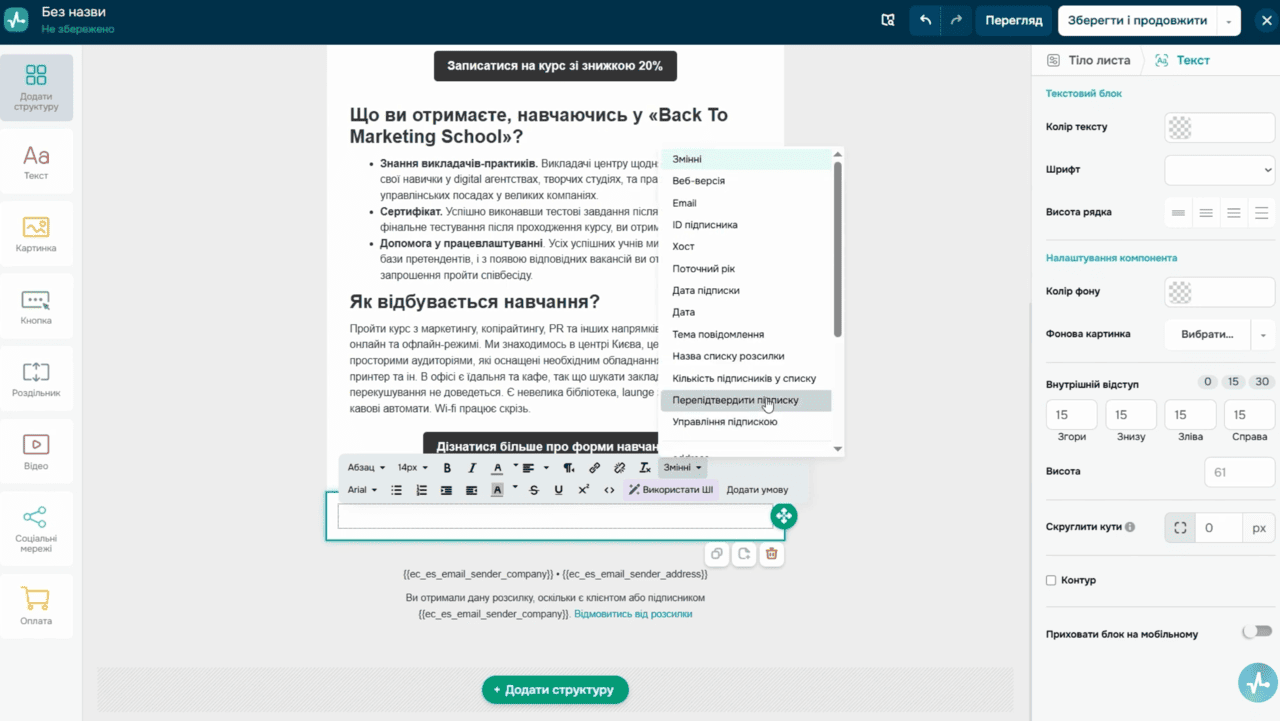
Task: Click the undo arrow in header
Action: [925, 20]
